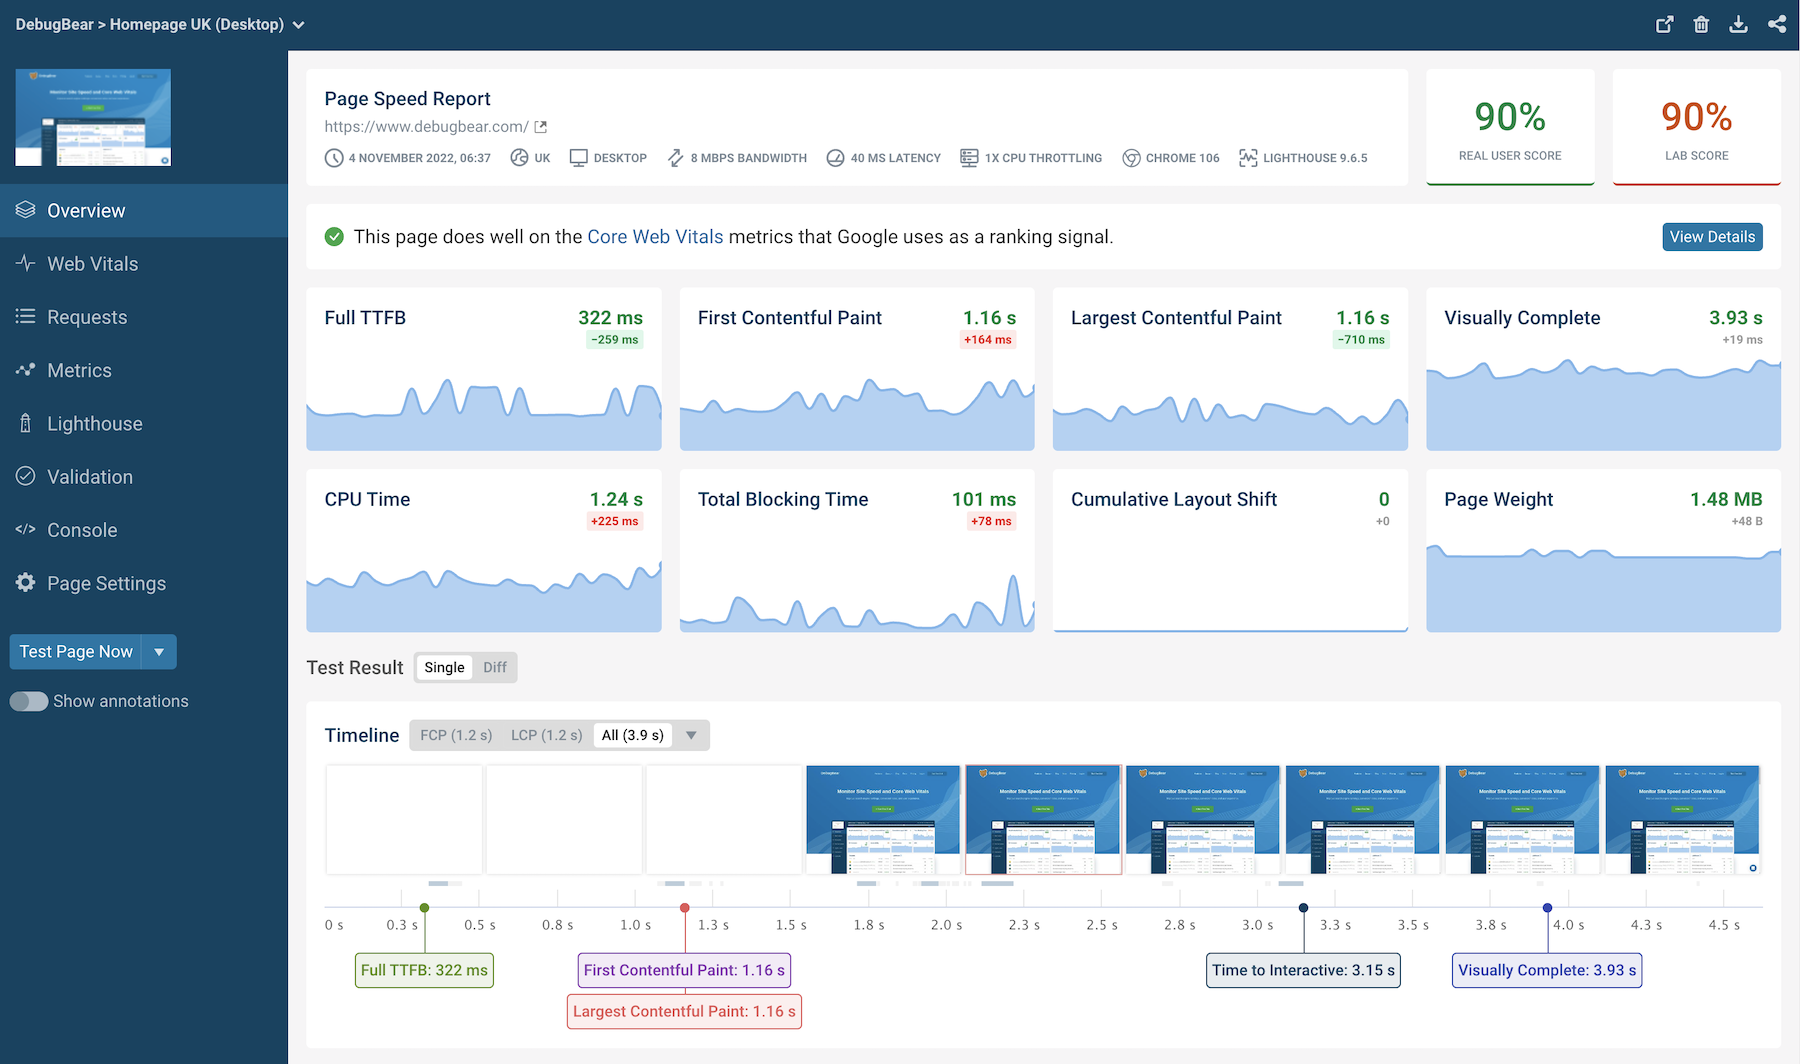Open the Page Weight metric card
Image resolution: width=1800 pixels, height=1064 pixels.
(x=1603, y=551)
